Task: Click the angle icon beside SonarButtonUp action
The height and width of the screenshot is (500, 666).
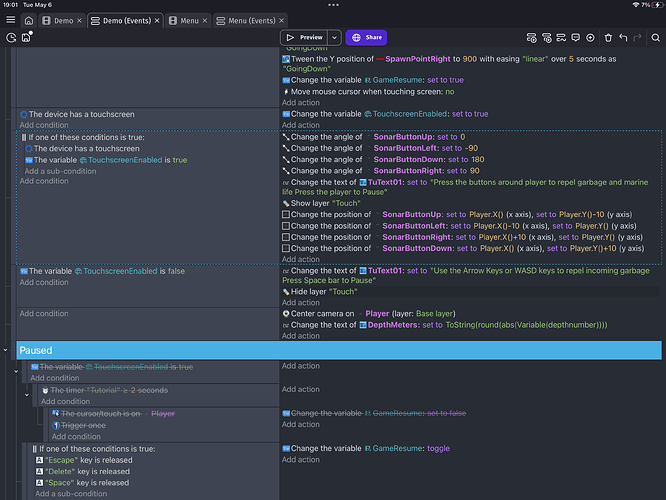Action: coord(286,137)
